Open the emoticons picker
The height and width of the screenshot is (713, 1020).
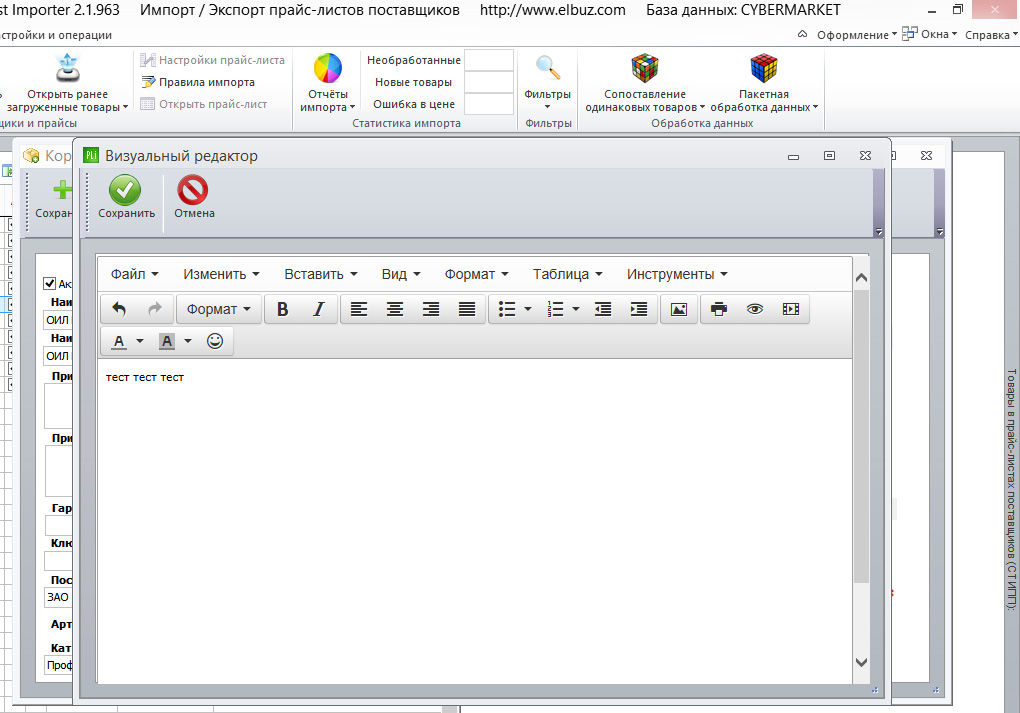click(x=215, y=341)
